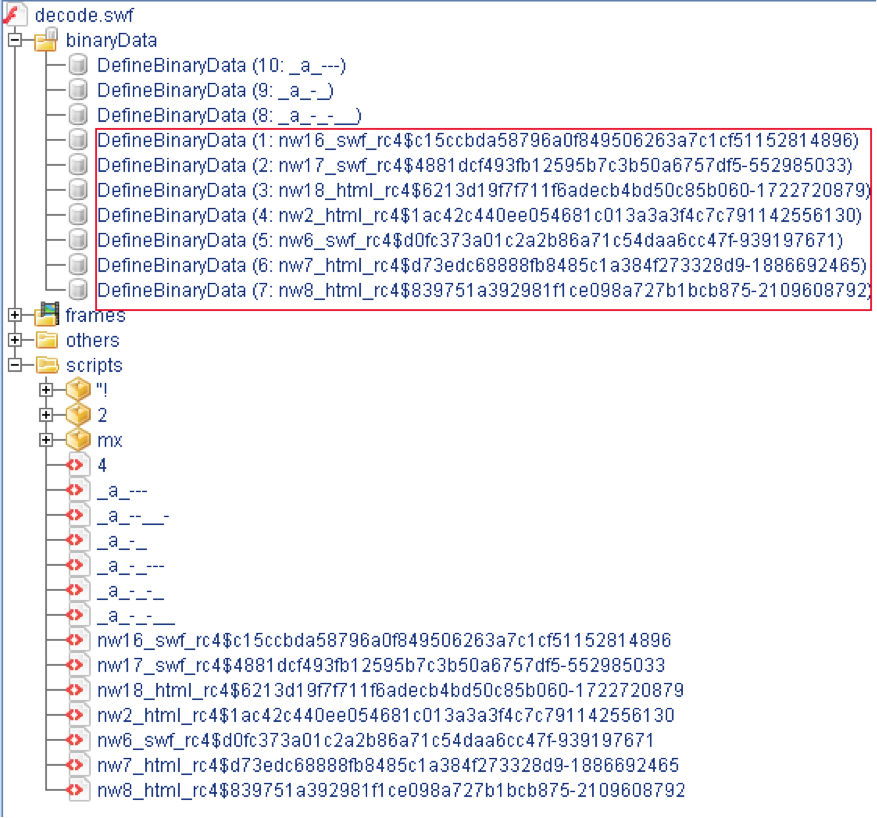Expand the others tree node

(x=15, y=340)
